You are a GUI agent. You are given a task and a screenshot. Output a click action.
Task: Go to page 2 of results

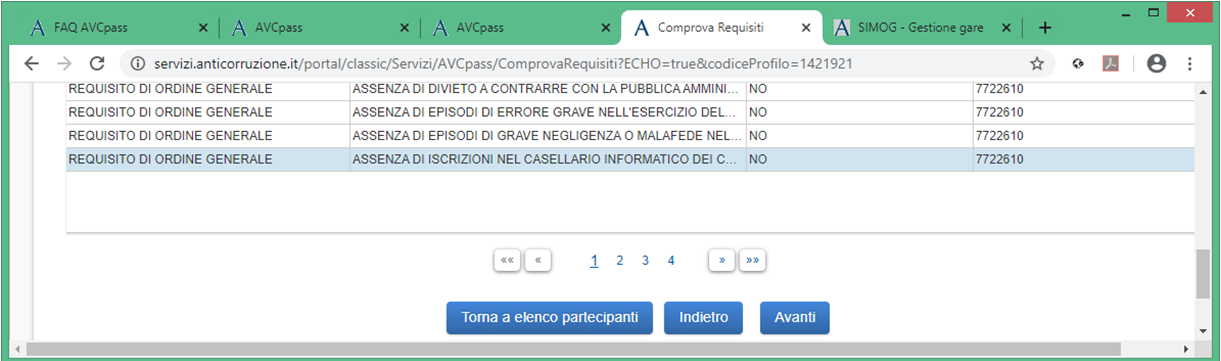620,260
